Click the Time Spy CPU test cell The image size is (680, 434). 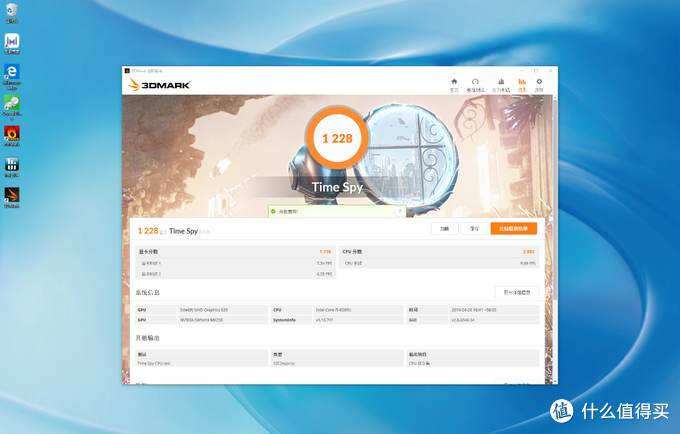(x=202, y=363)
